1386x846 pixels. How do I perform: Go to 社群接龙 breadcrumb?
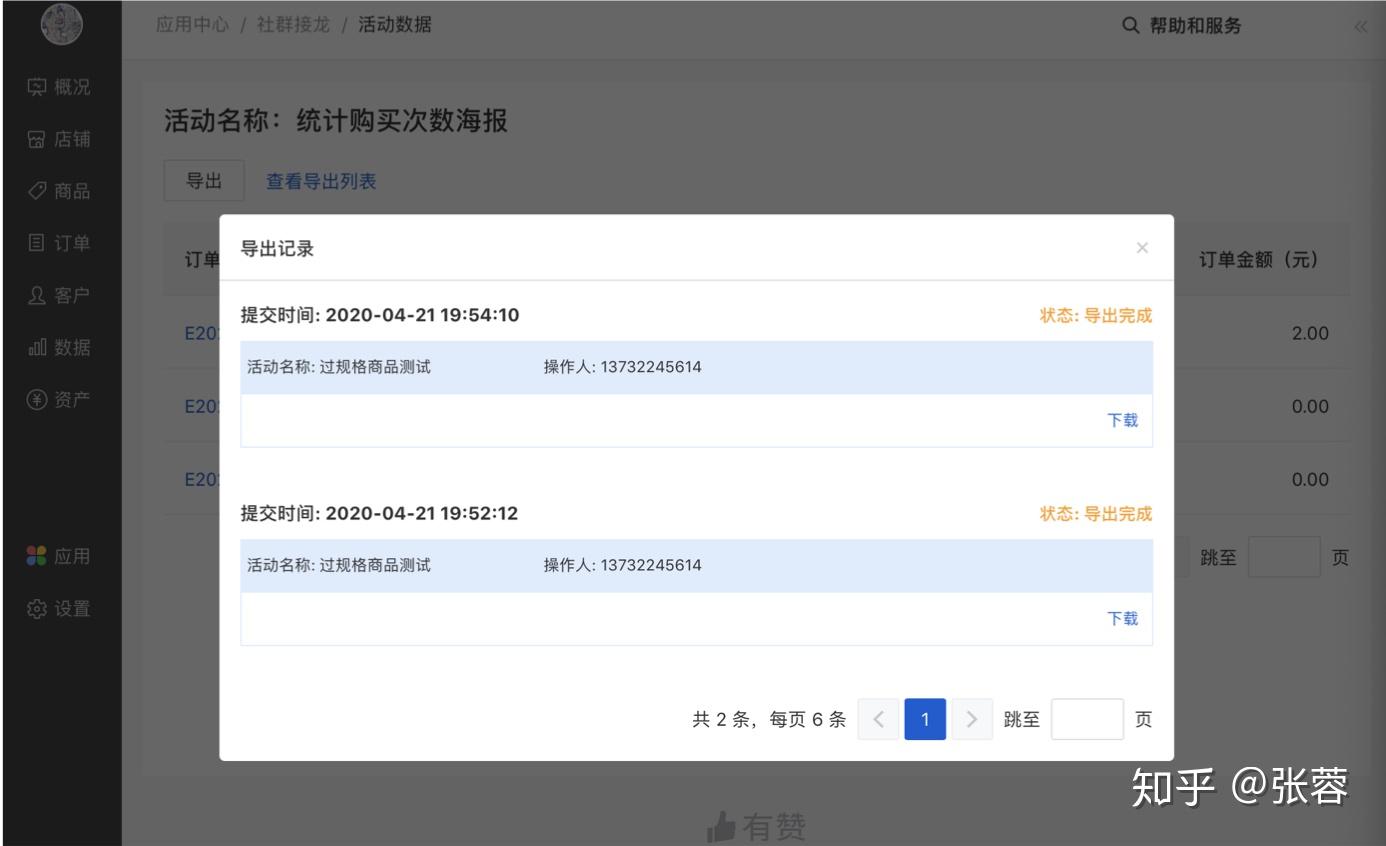pos(293,25)
